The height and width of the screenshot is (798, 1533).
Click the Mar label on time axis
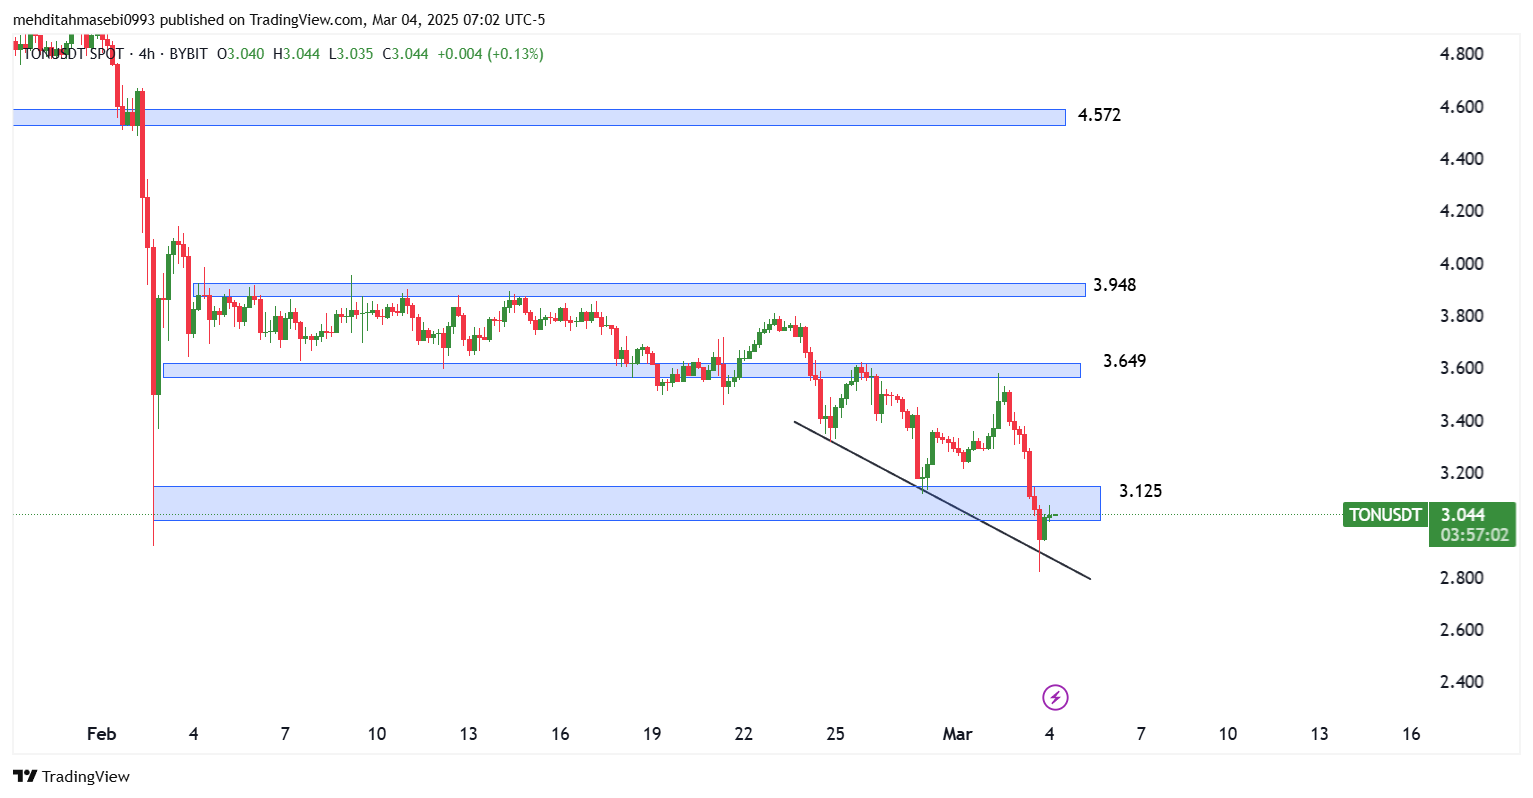pos(957,734)
